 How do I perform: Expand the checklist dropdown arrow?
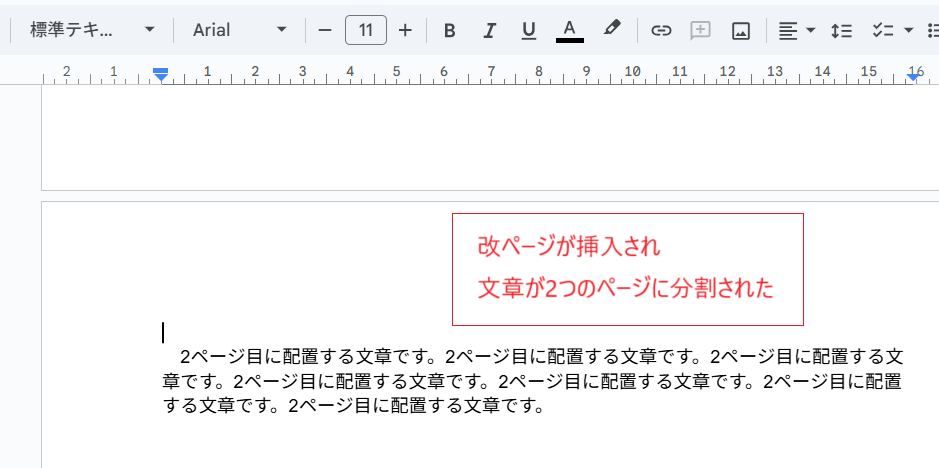[908, 31]
